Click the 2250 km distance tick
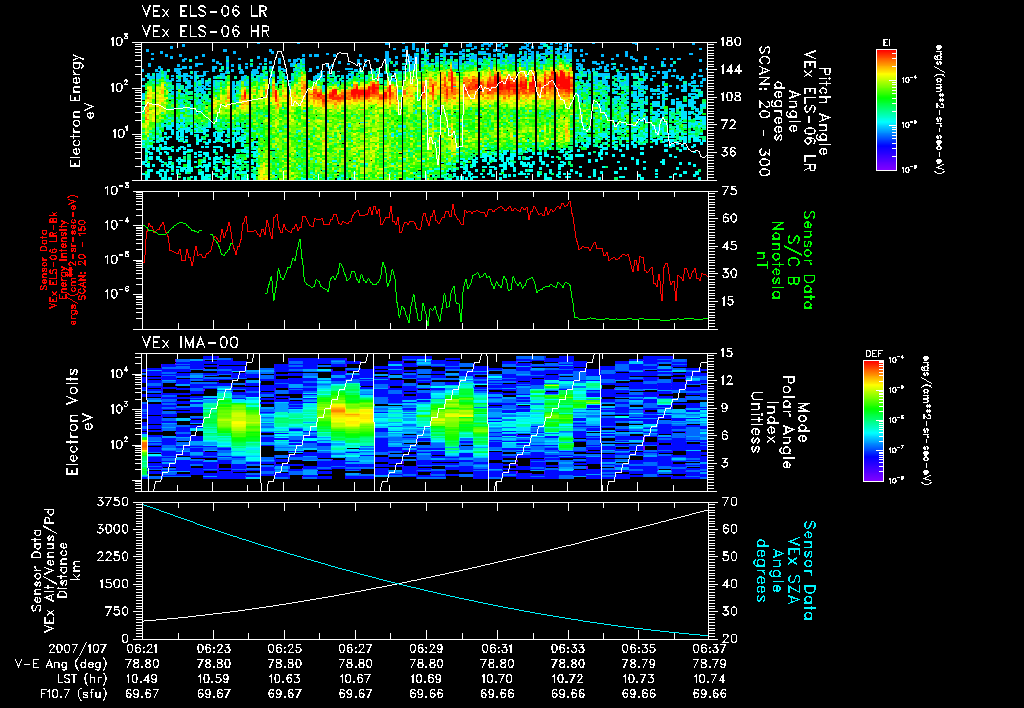 pos(114,556)
